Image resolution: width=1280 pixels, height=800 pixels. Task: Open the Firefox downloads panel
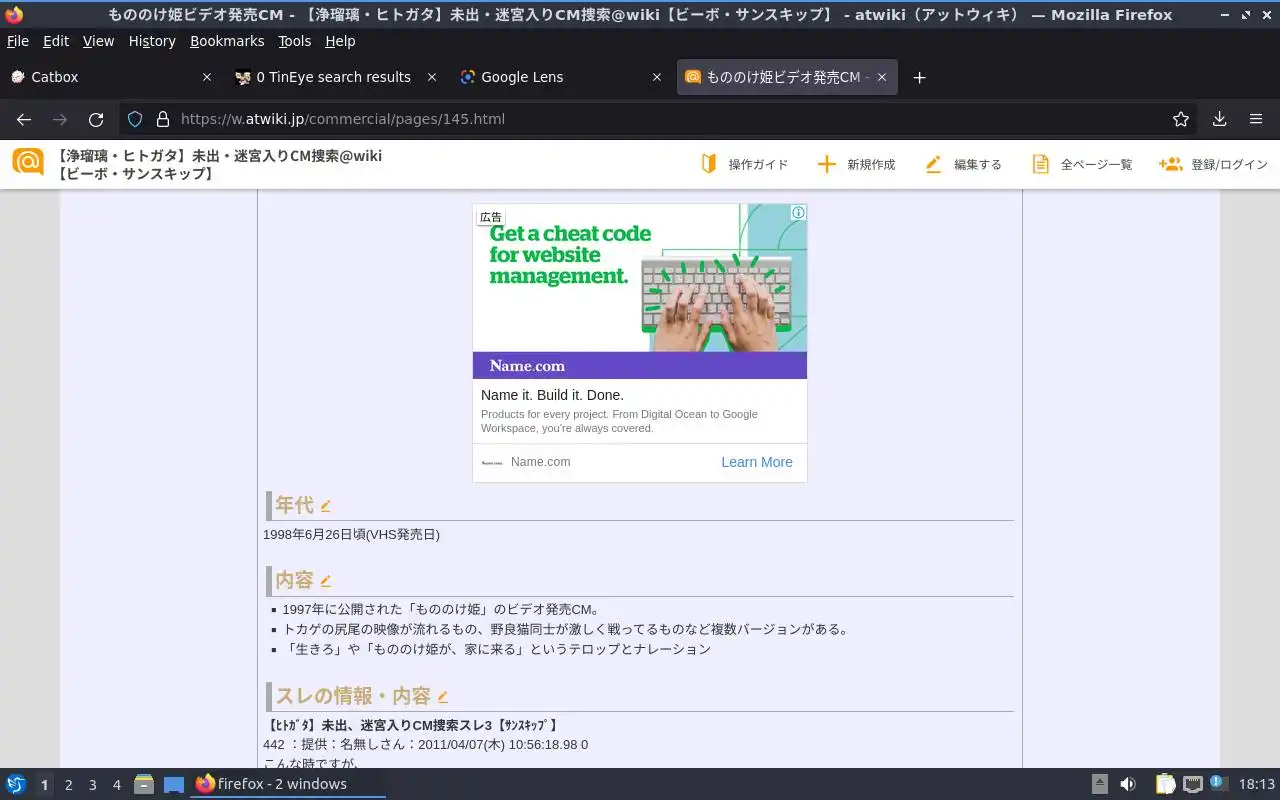coord(1220,119)
